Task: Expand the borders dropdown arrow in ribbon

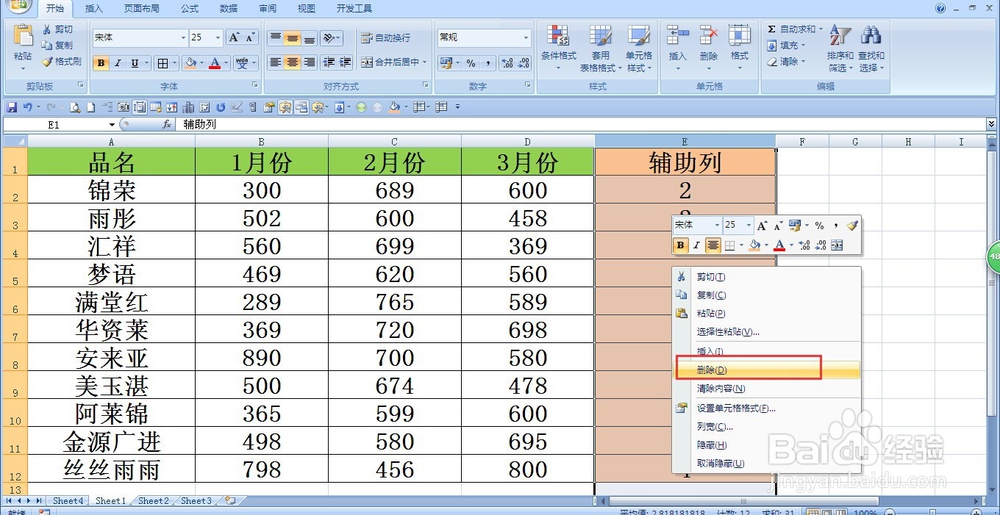Action: (x=175, y=63)
